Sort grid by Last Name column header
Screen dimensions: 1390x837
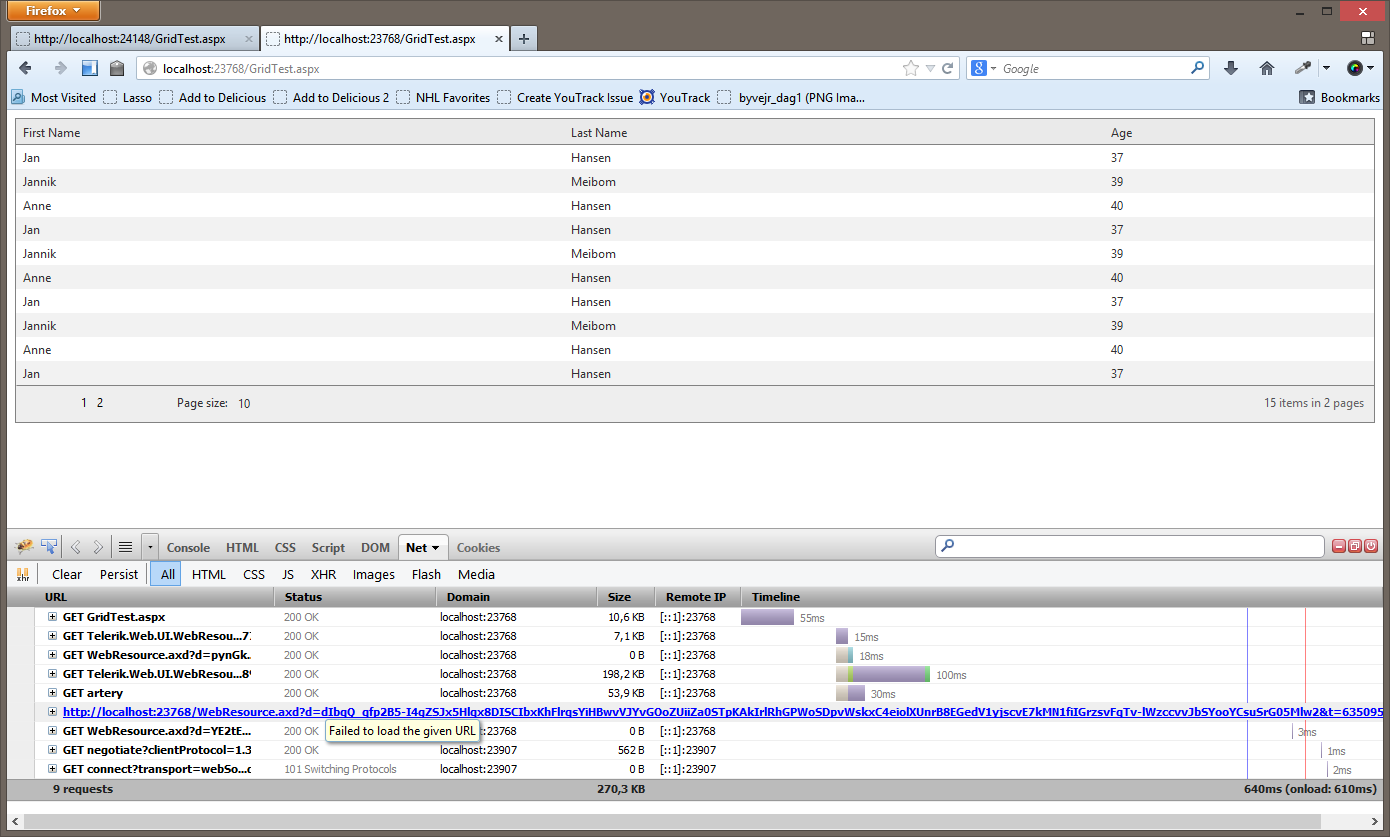599,132
